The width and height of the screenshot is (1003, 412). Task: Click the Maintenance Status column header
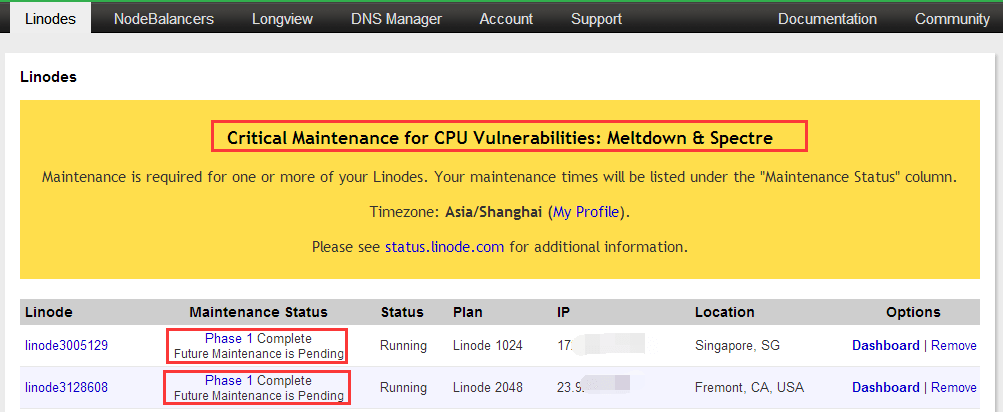click(x=258, y=312)
